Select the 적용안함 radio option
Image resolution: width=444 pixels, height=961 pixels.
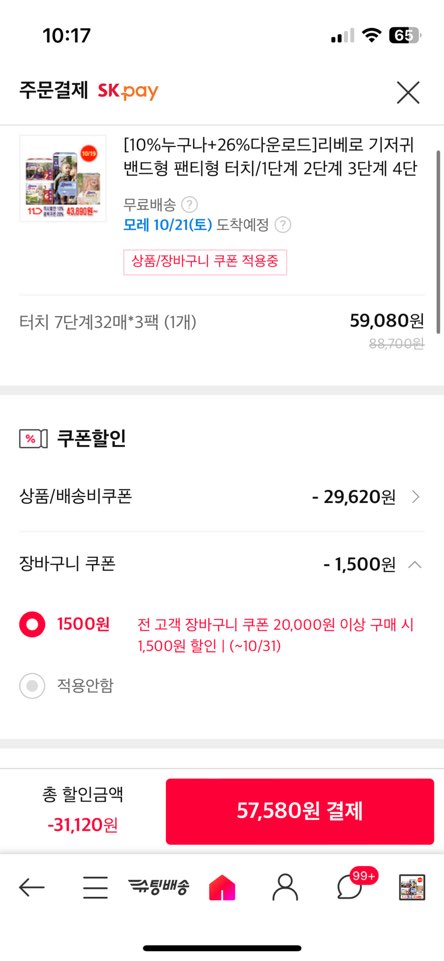32,685
